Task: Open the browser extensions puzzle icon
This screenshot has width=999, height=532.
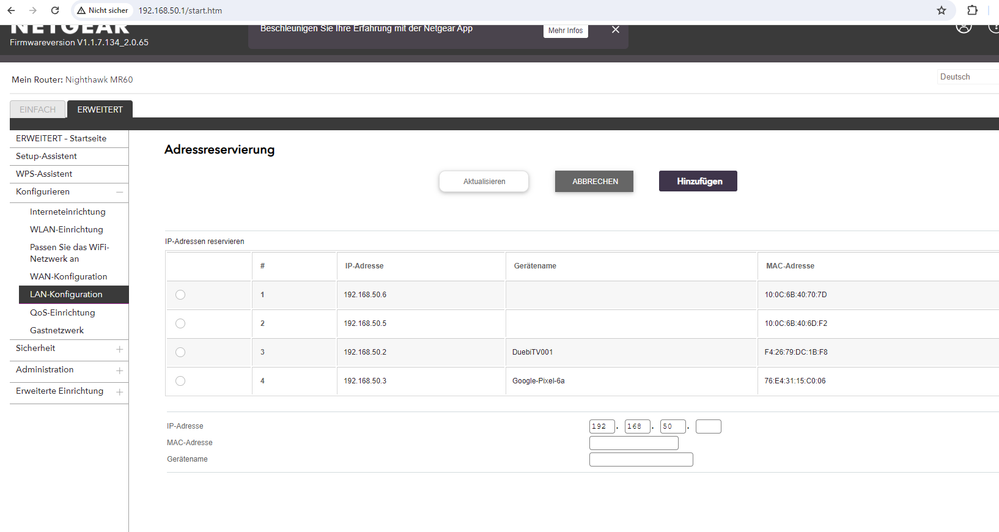Action: 972,10
